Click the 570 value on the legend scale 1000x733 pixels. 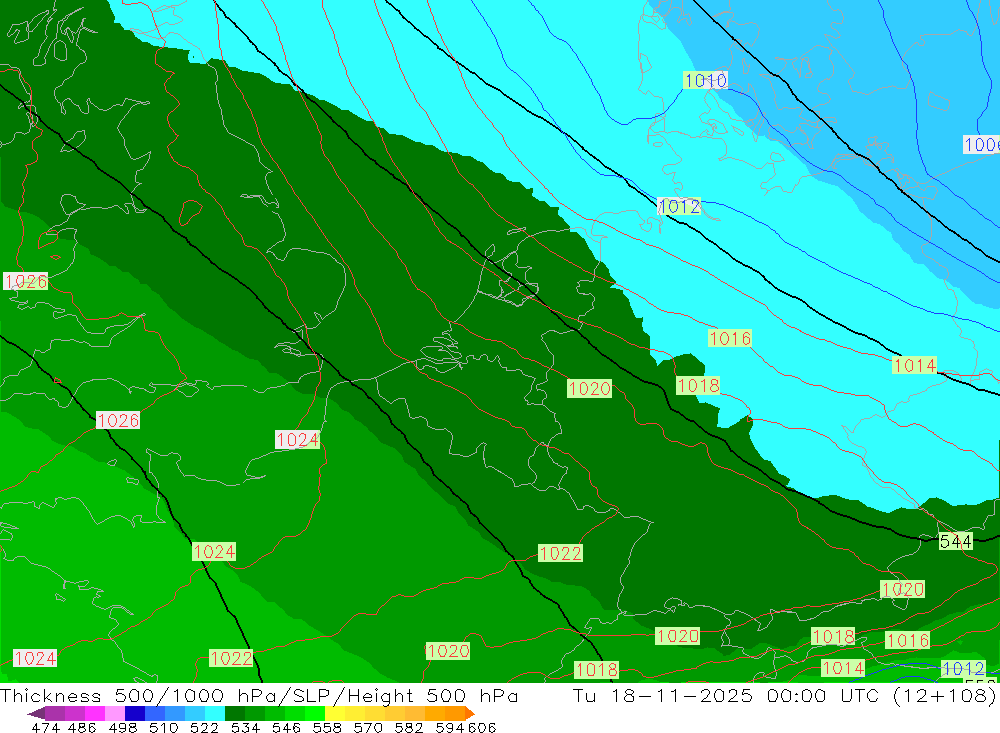[x=367, y=727]
